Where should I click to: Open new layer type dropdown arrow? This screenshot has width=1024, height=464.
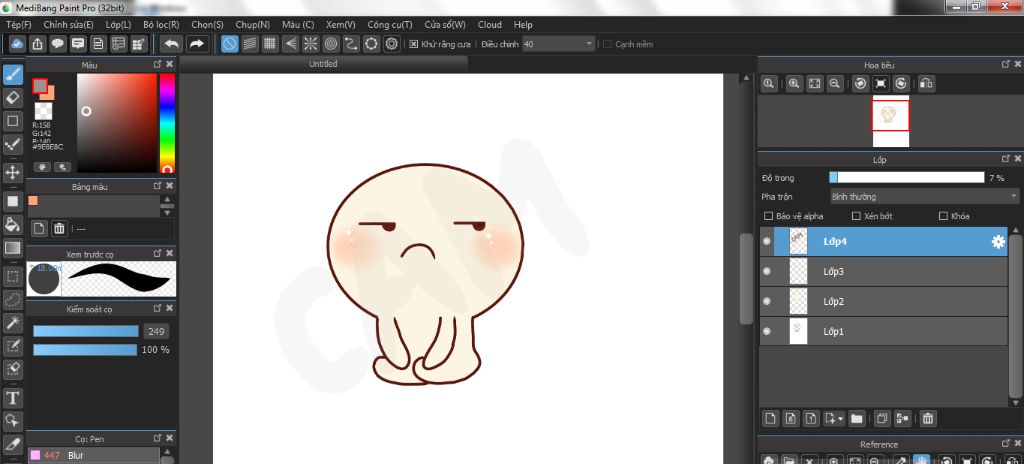(840, 419)
